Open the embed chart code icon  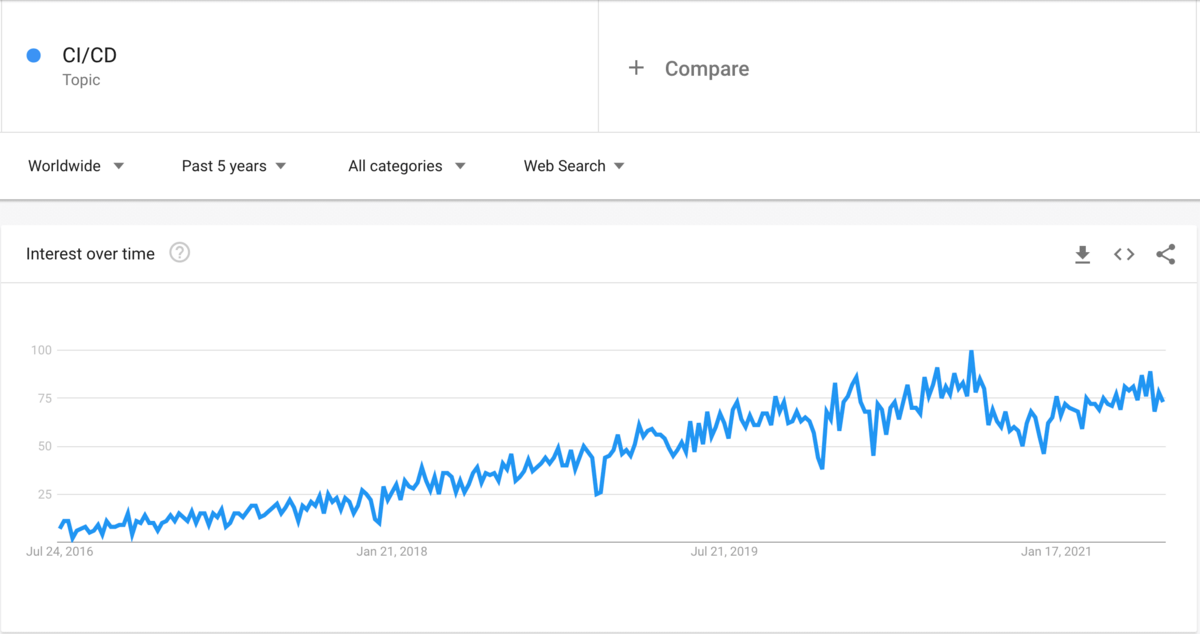coord(1124,255)
